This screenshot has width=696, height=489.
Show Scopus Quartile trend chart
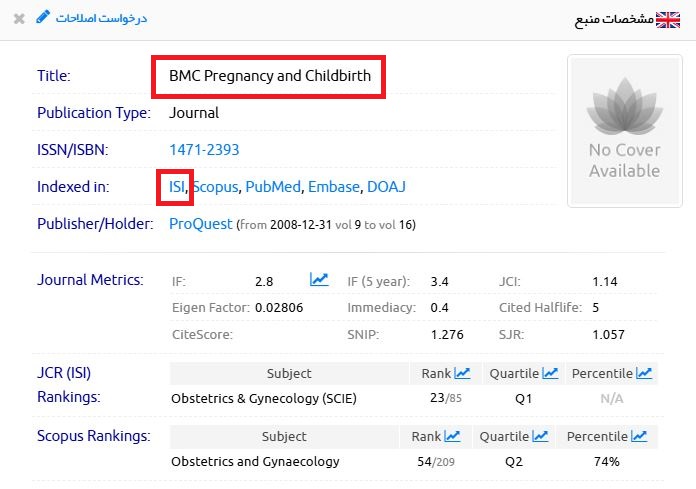tap(541, 436)
